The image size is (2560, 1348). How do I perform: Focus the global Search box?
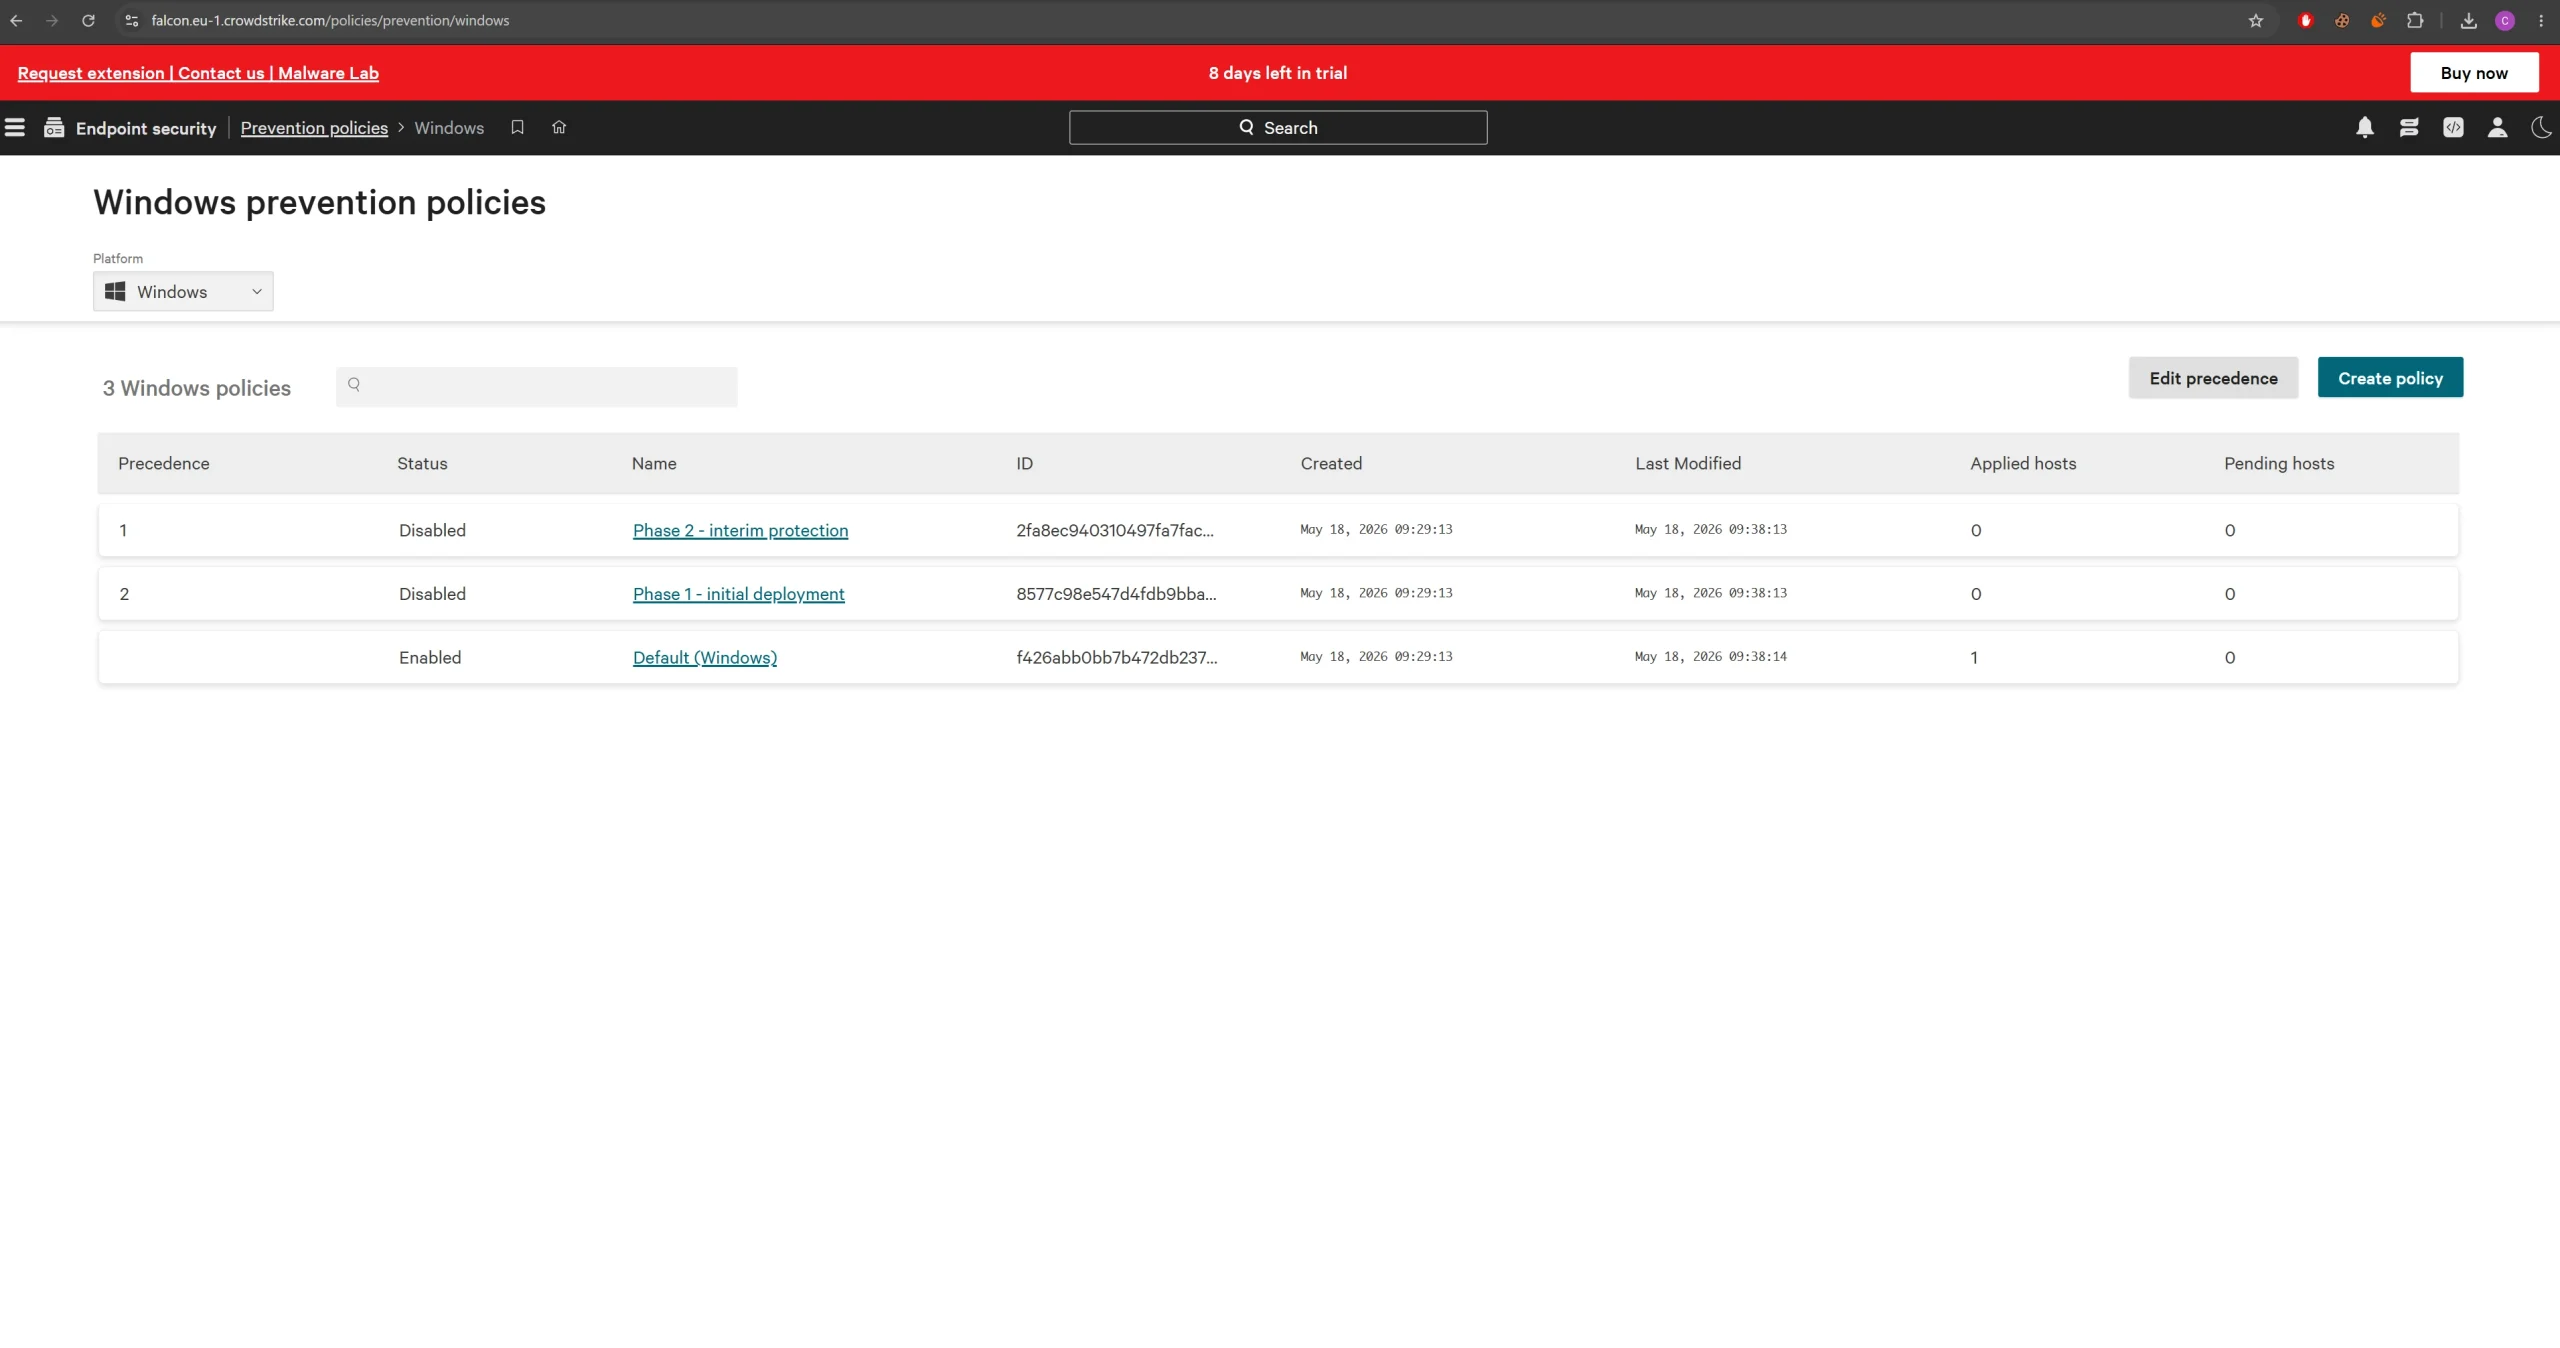click(x=1278, y=127)
